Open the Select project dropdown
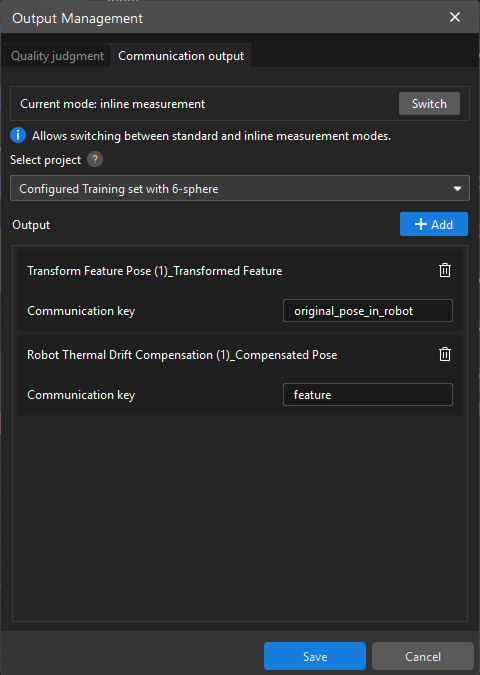This screenshot has height=675, width=480. pos(240,189)
